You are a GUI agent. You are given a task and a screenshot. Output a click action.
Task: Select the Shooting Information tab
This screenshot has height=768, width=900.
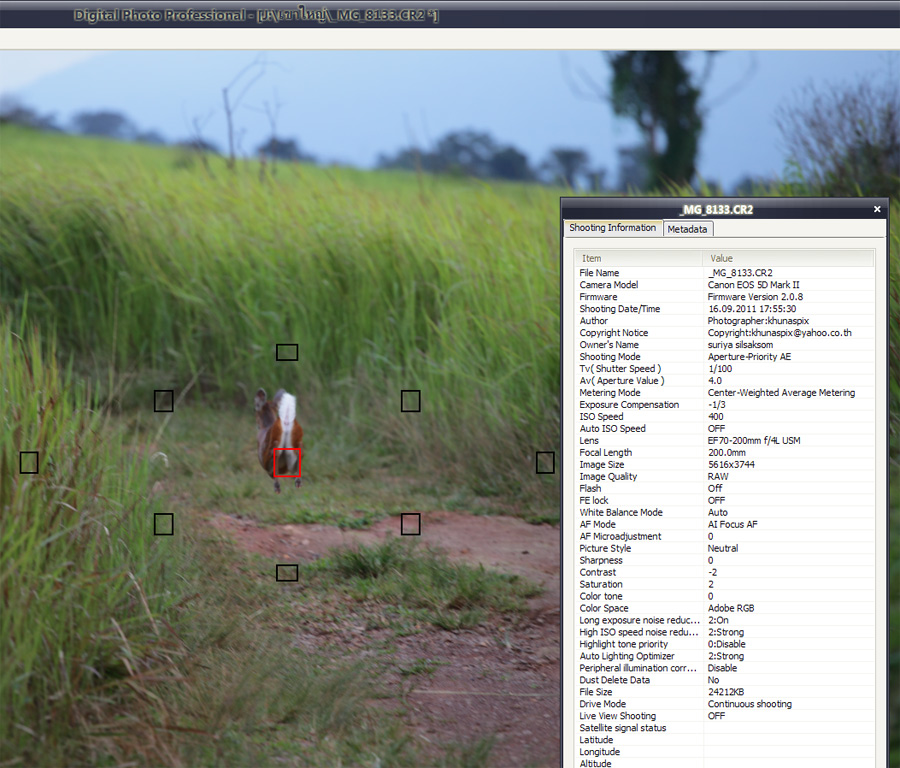coord(612,228)
